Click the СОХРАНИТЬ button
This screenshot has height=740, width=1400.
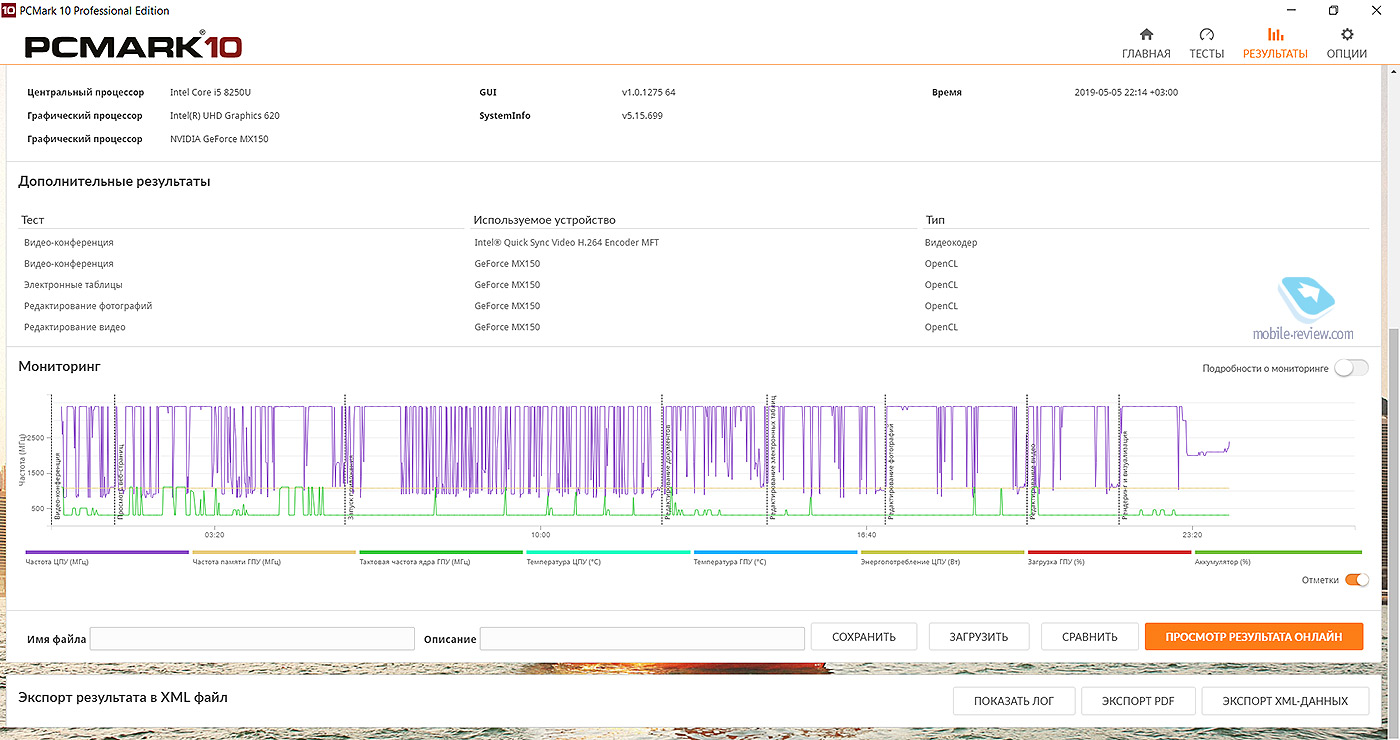click(863, 637)
